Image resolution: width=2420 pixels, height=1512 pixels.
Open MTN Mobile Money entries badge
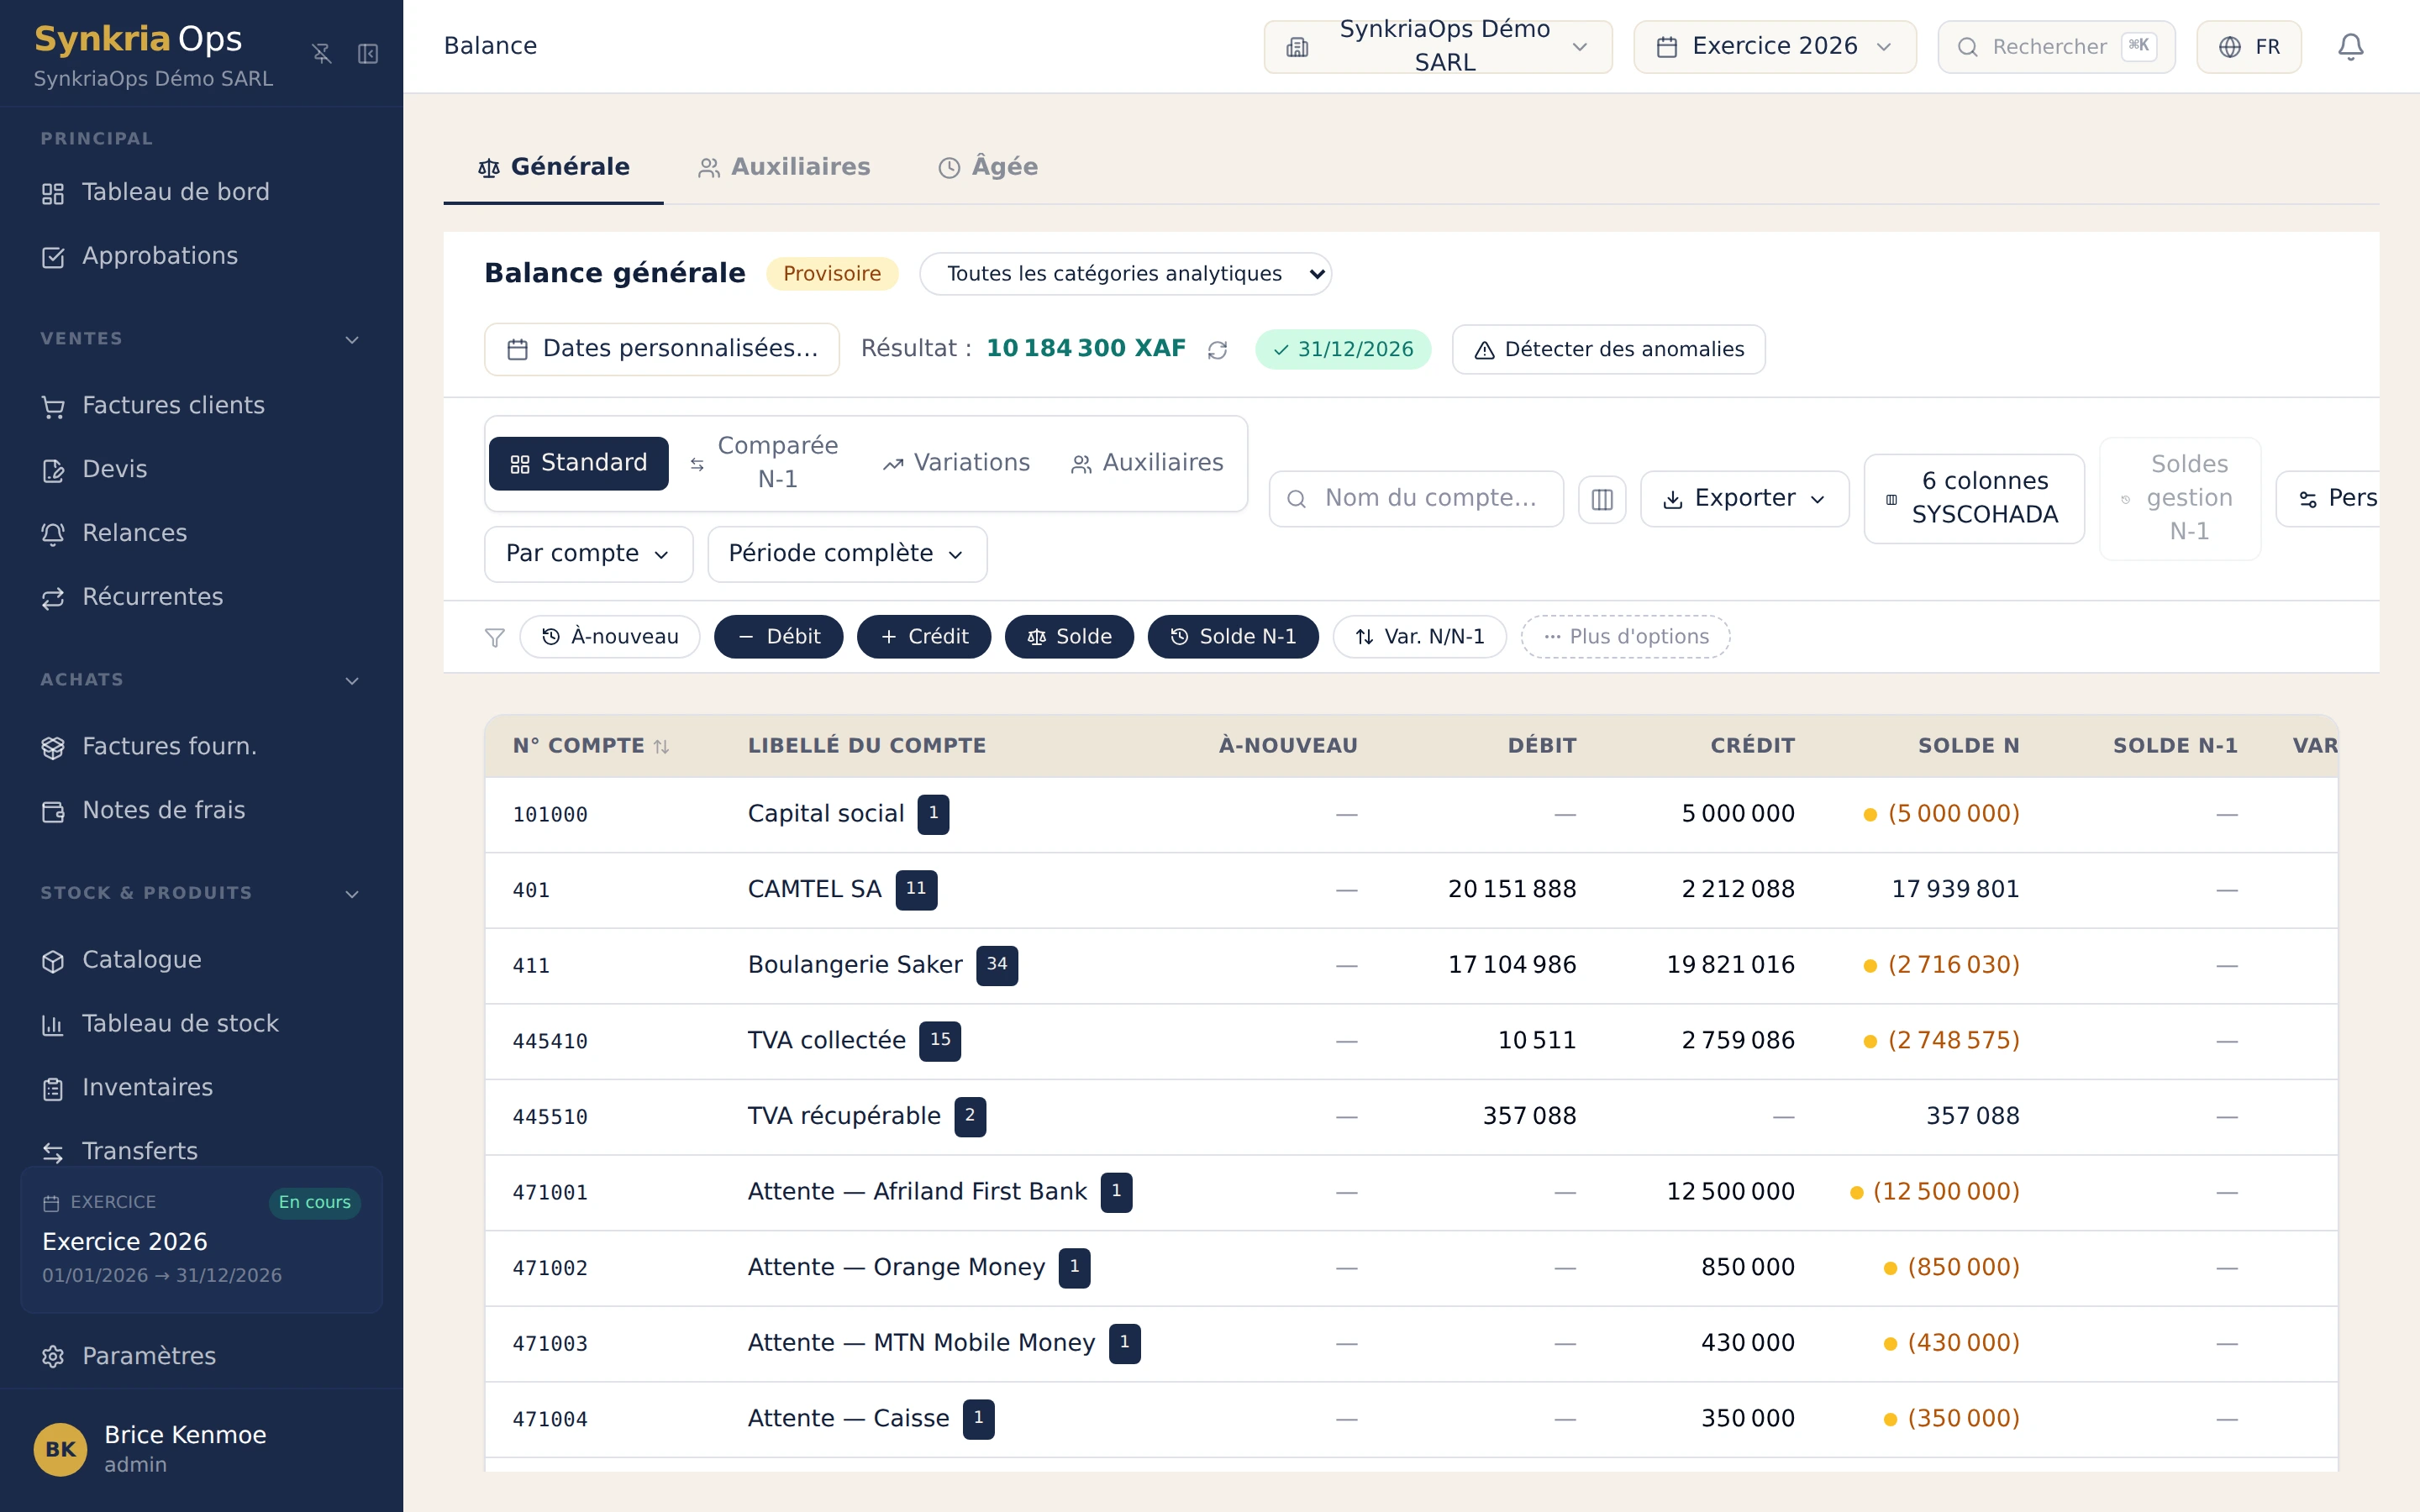[1124, 1343]
